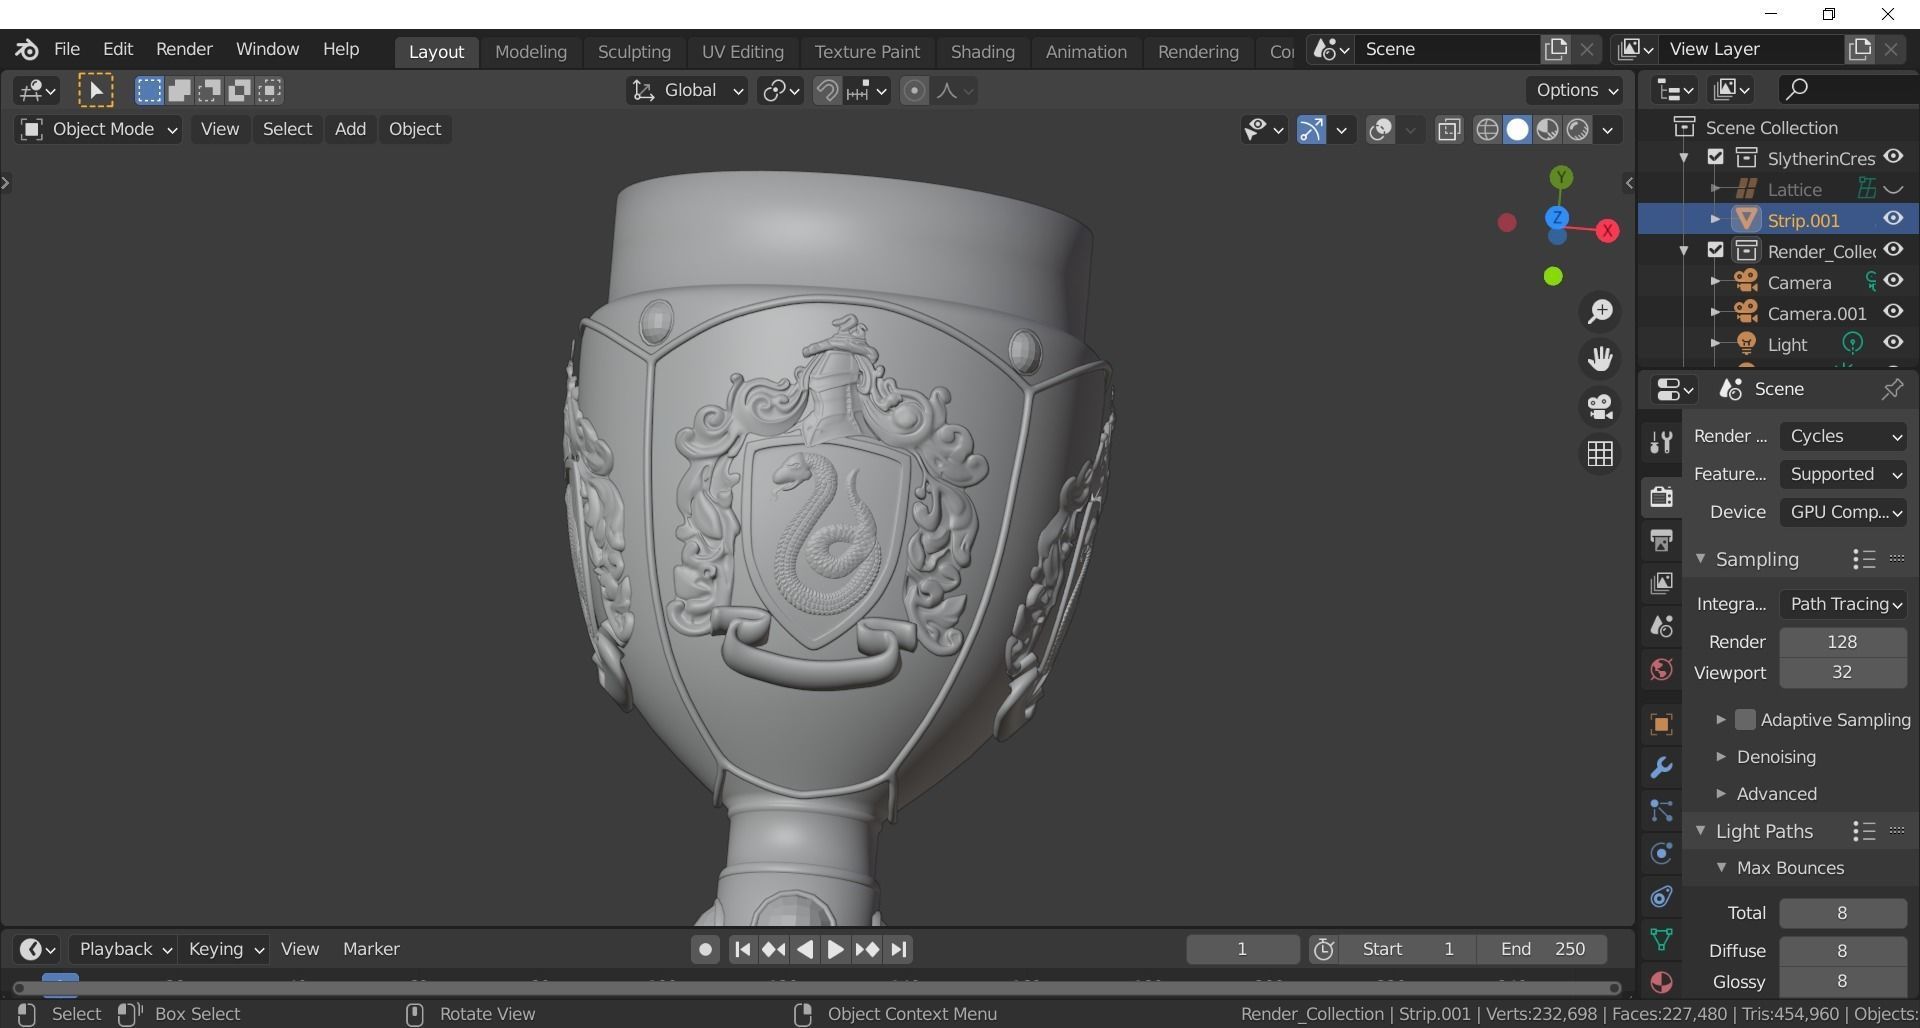Open Playback popover in timeline
Image resolution: width=1920 pixels, height=1028 pixels.
[x=125, y=950]
